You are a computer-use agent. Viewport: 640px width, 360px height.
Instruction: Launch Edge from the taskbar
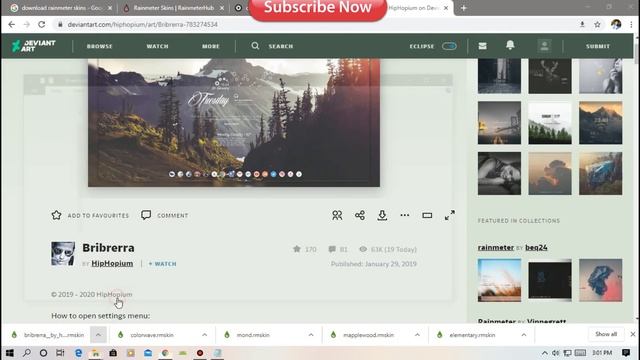78,353
